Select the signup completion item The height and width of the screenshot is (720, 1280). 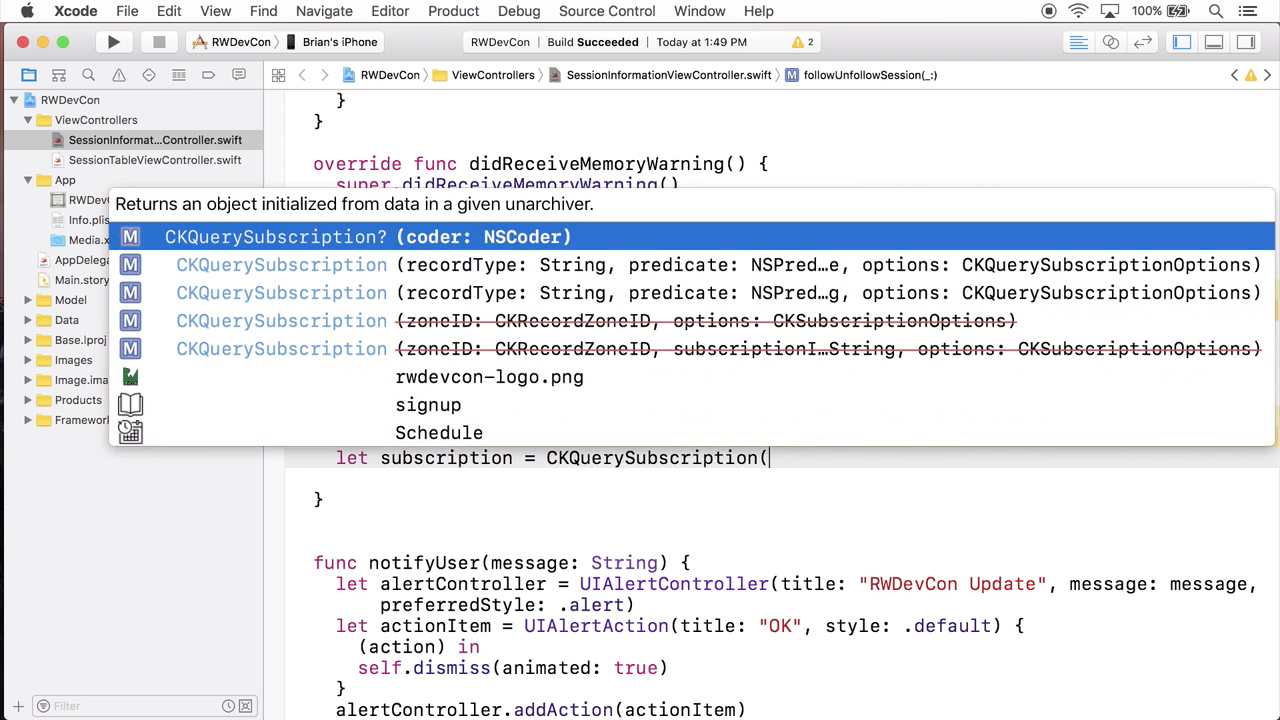coord(692,405)
